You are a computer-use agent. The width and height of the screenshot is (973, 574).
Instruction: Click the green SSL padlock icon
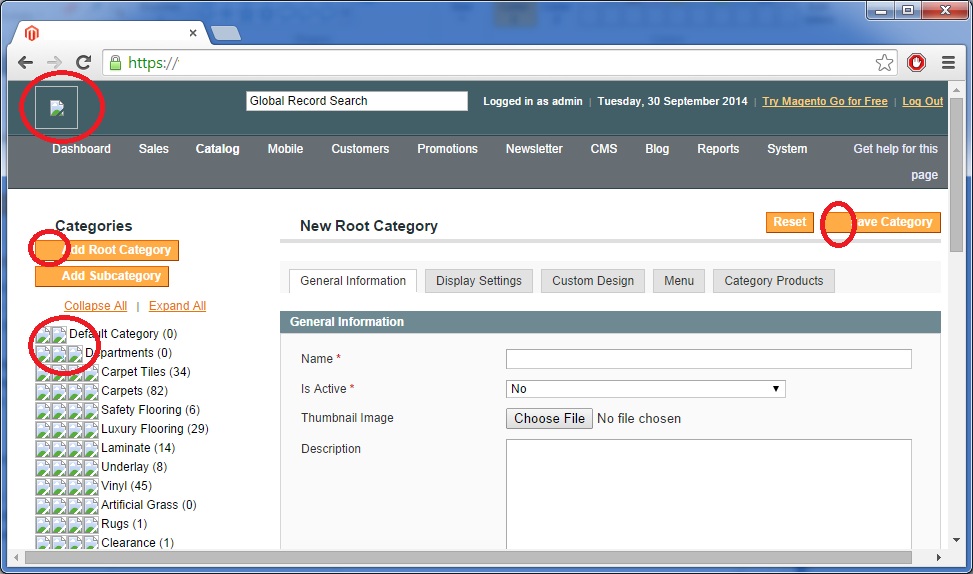click(115, 63)
